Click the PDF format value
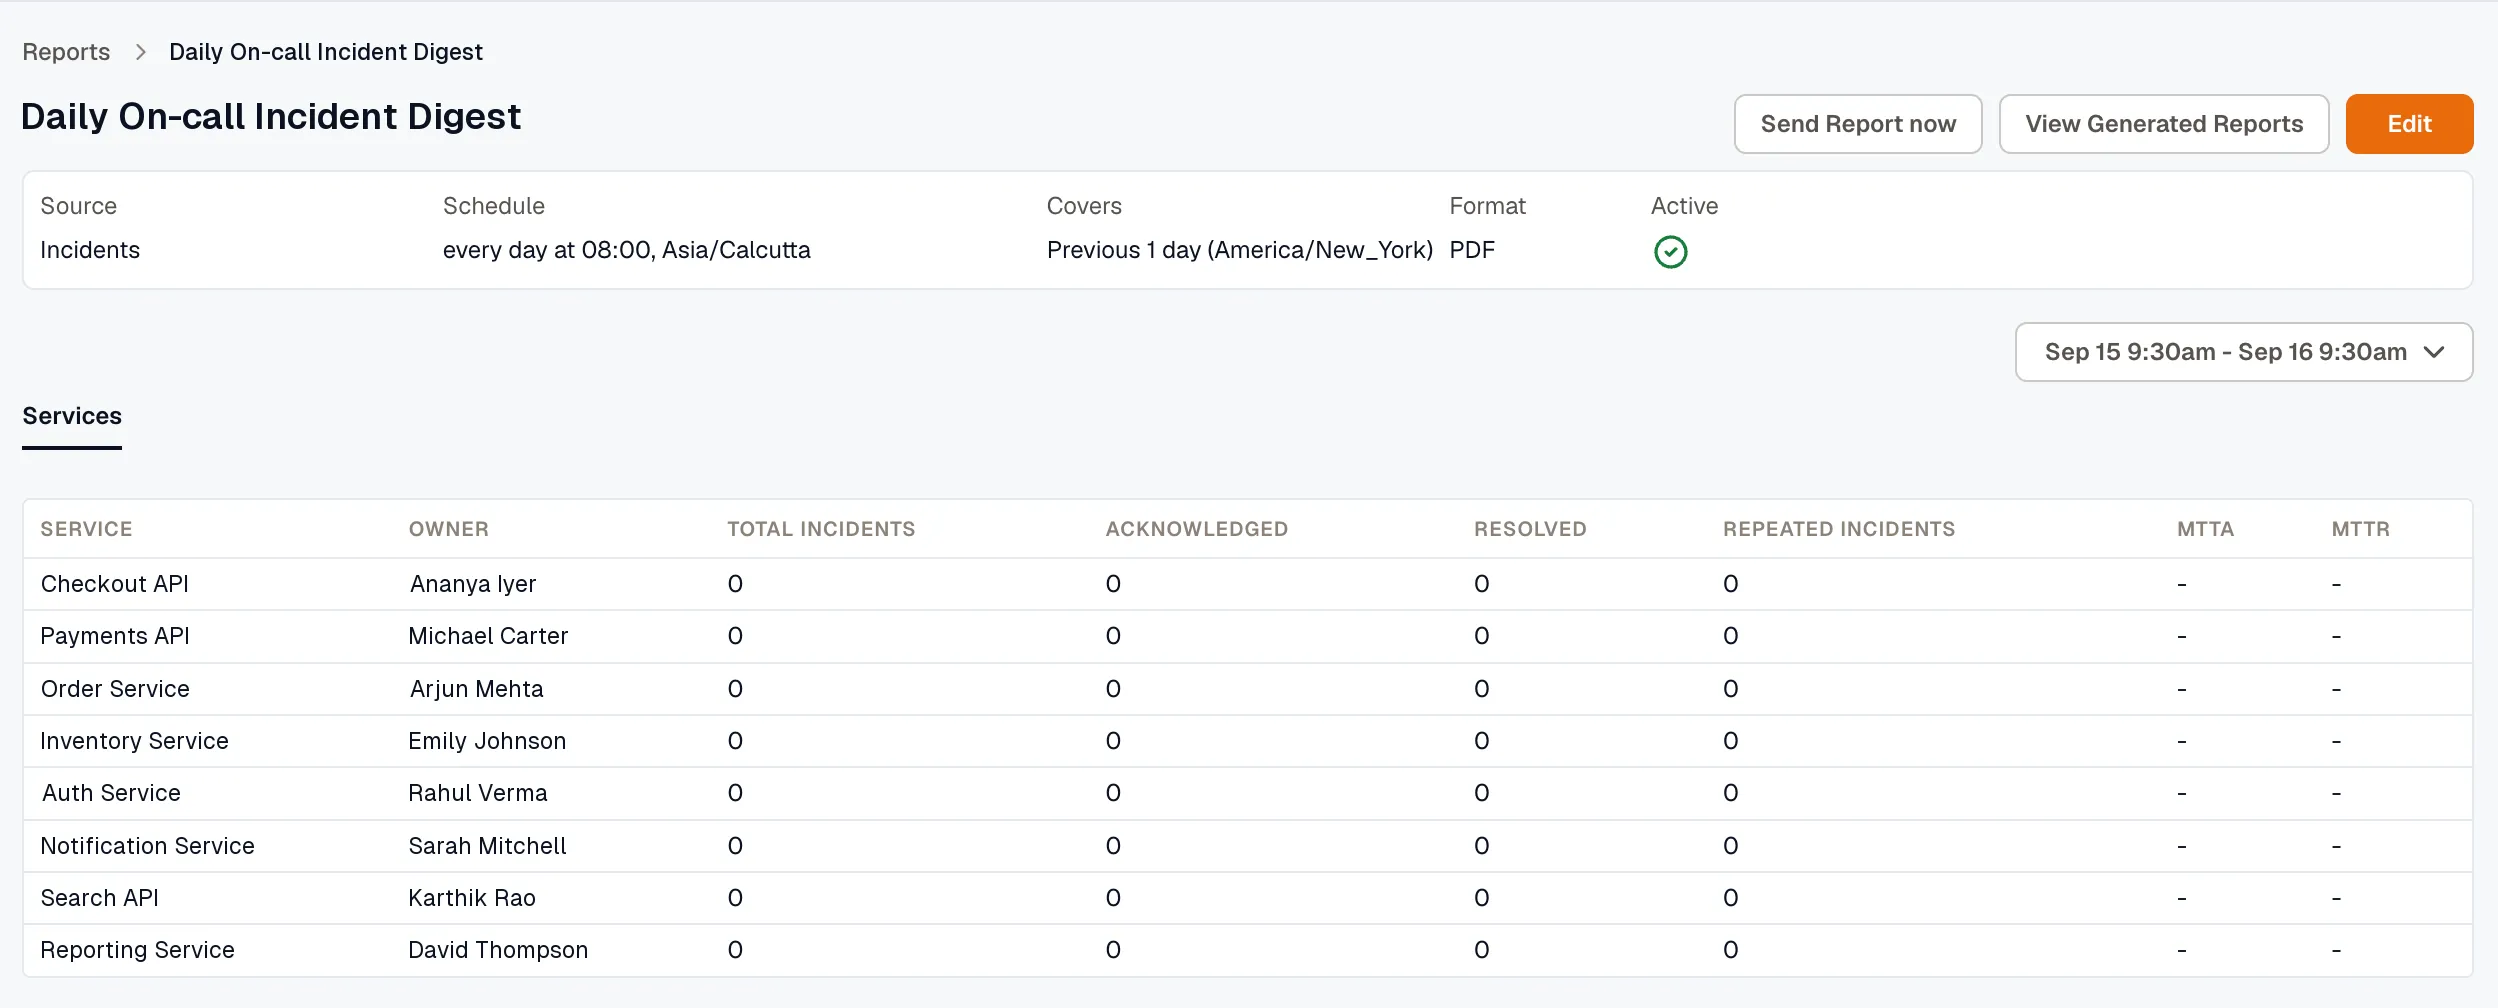Screen dimensions: 2498x1008 [1471, 250]
